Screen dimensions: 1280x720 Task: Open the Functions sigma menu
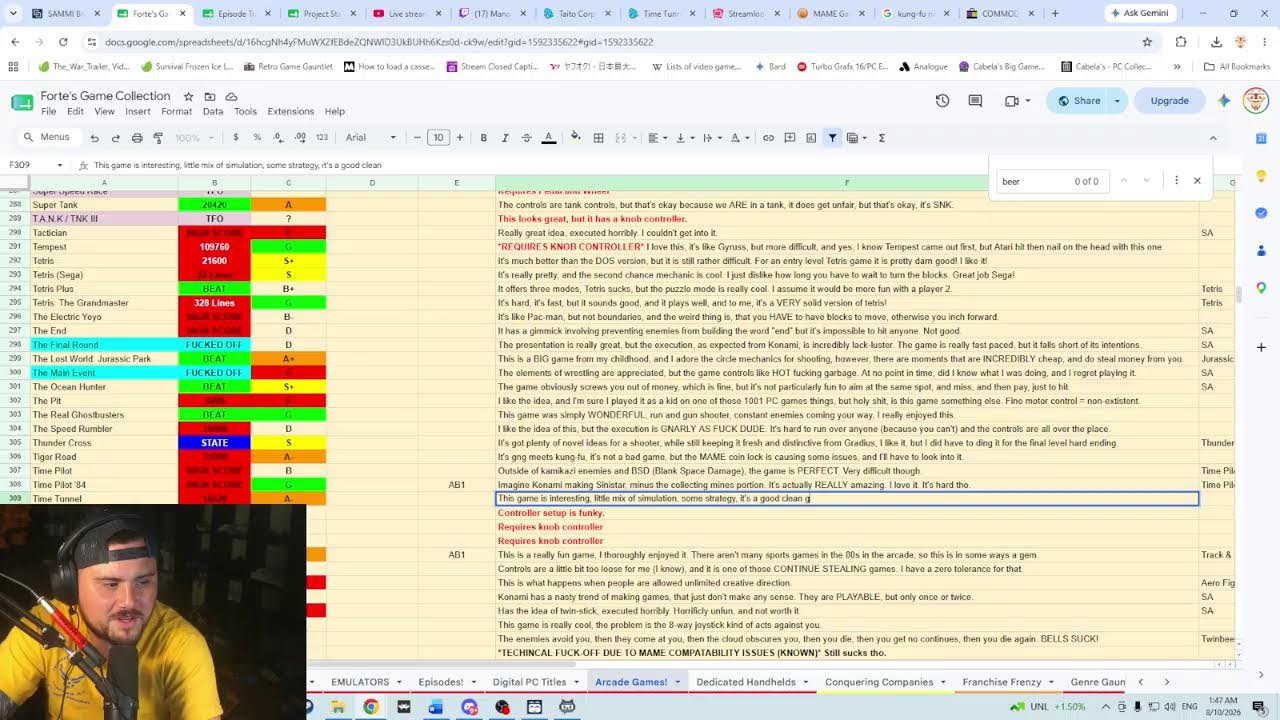click(x=882, y=138)
